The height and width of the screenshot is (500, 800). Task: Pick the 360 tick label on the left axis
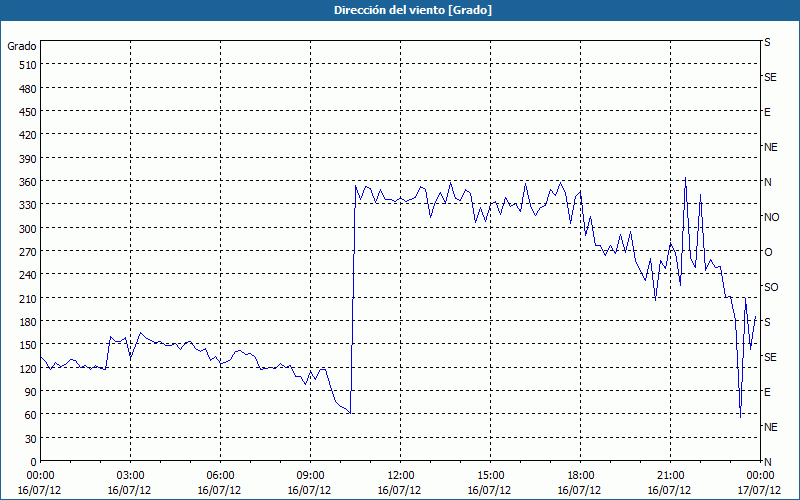(29, 182)
